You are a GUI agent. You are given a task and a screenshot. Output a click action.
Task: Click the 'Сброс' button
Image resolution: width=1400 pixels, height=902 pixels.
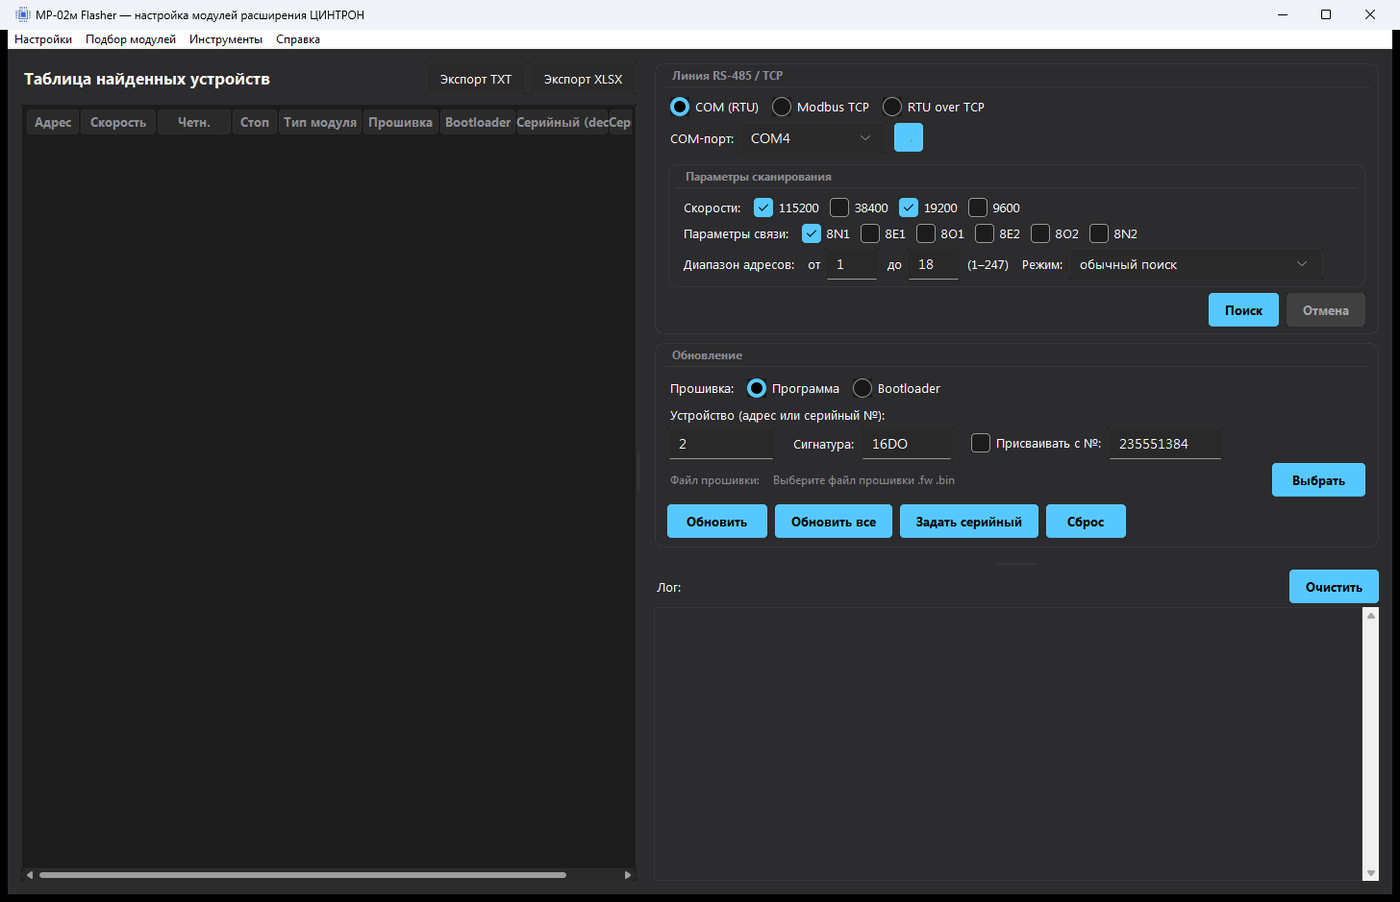coord(1086,521)
